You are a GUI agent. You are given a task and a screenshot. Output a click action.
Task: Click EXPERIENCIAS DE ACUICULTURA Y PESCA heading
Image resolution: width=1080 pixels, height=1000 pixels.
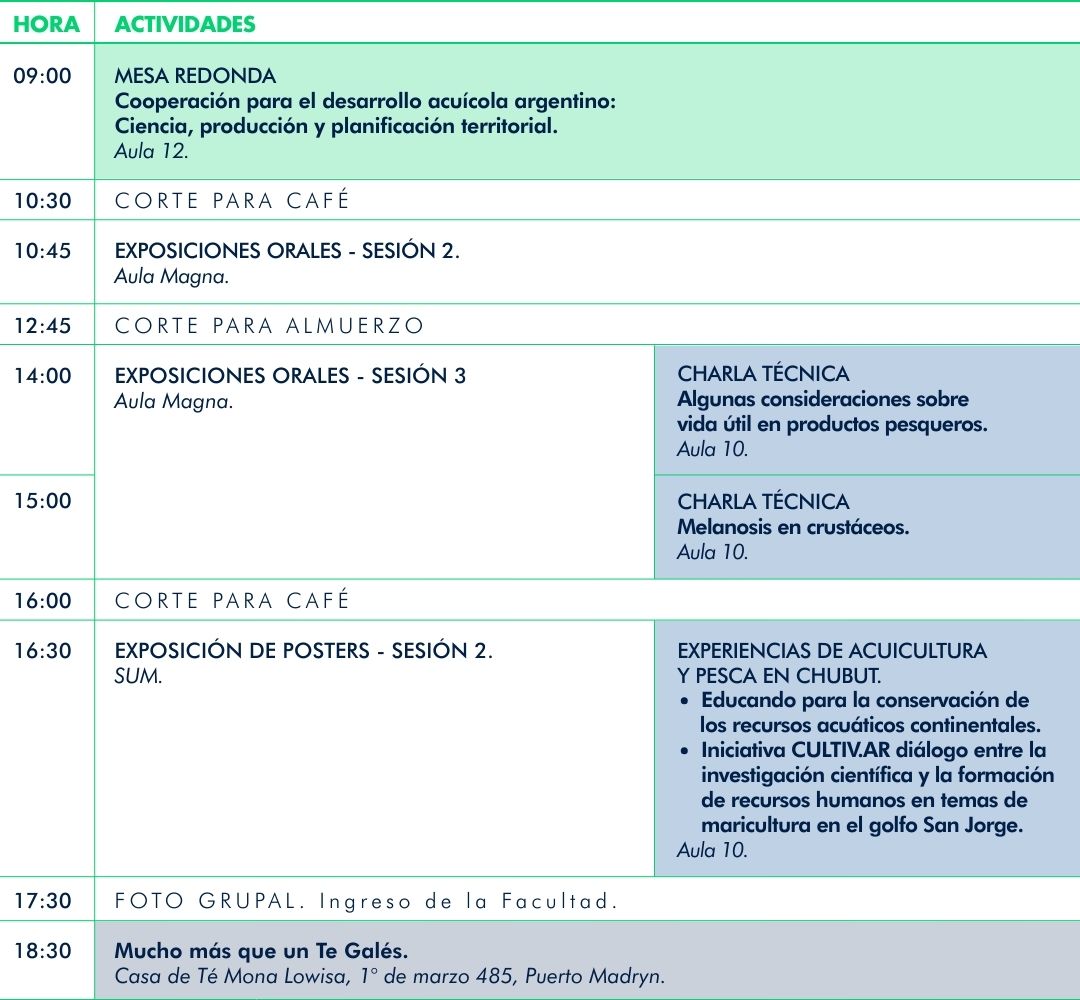tap(831, 663)
